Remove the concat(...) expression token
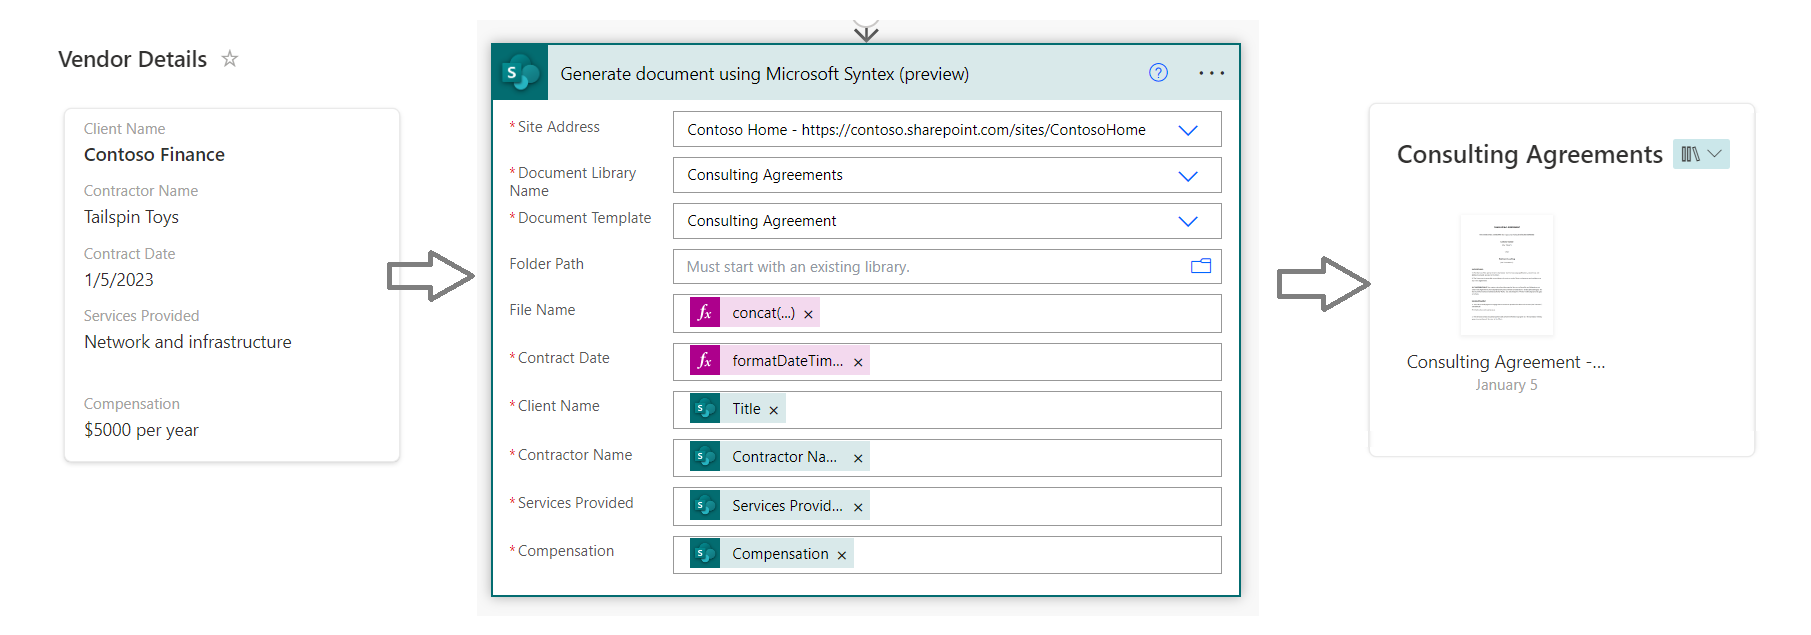Image resolution: width=1811 pixels, height=635 pixels. [808, 314]
